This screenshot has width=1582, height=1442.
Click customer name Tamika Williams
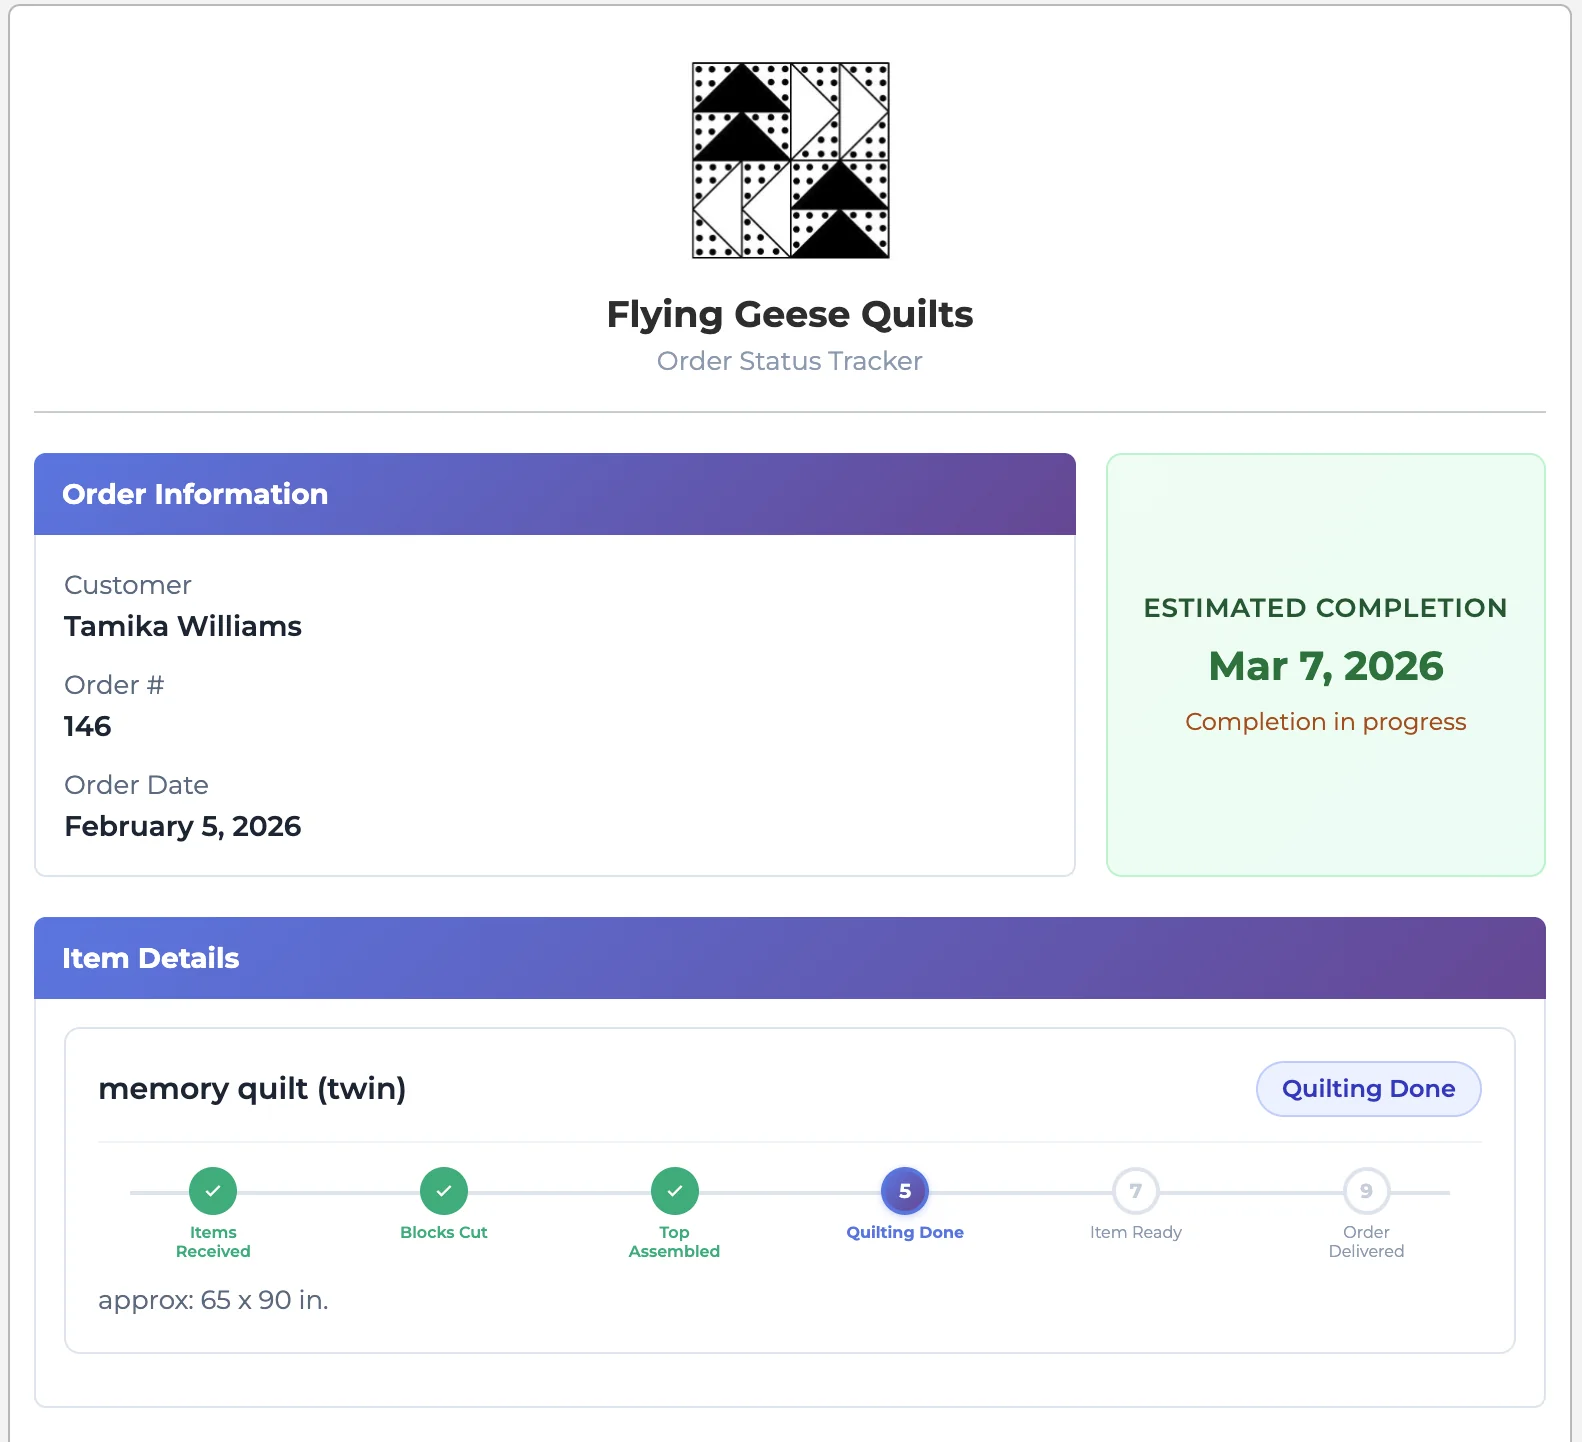(x=183, y=626)
